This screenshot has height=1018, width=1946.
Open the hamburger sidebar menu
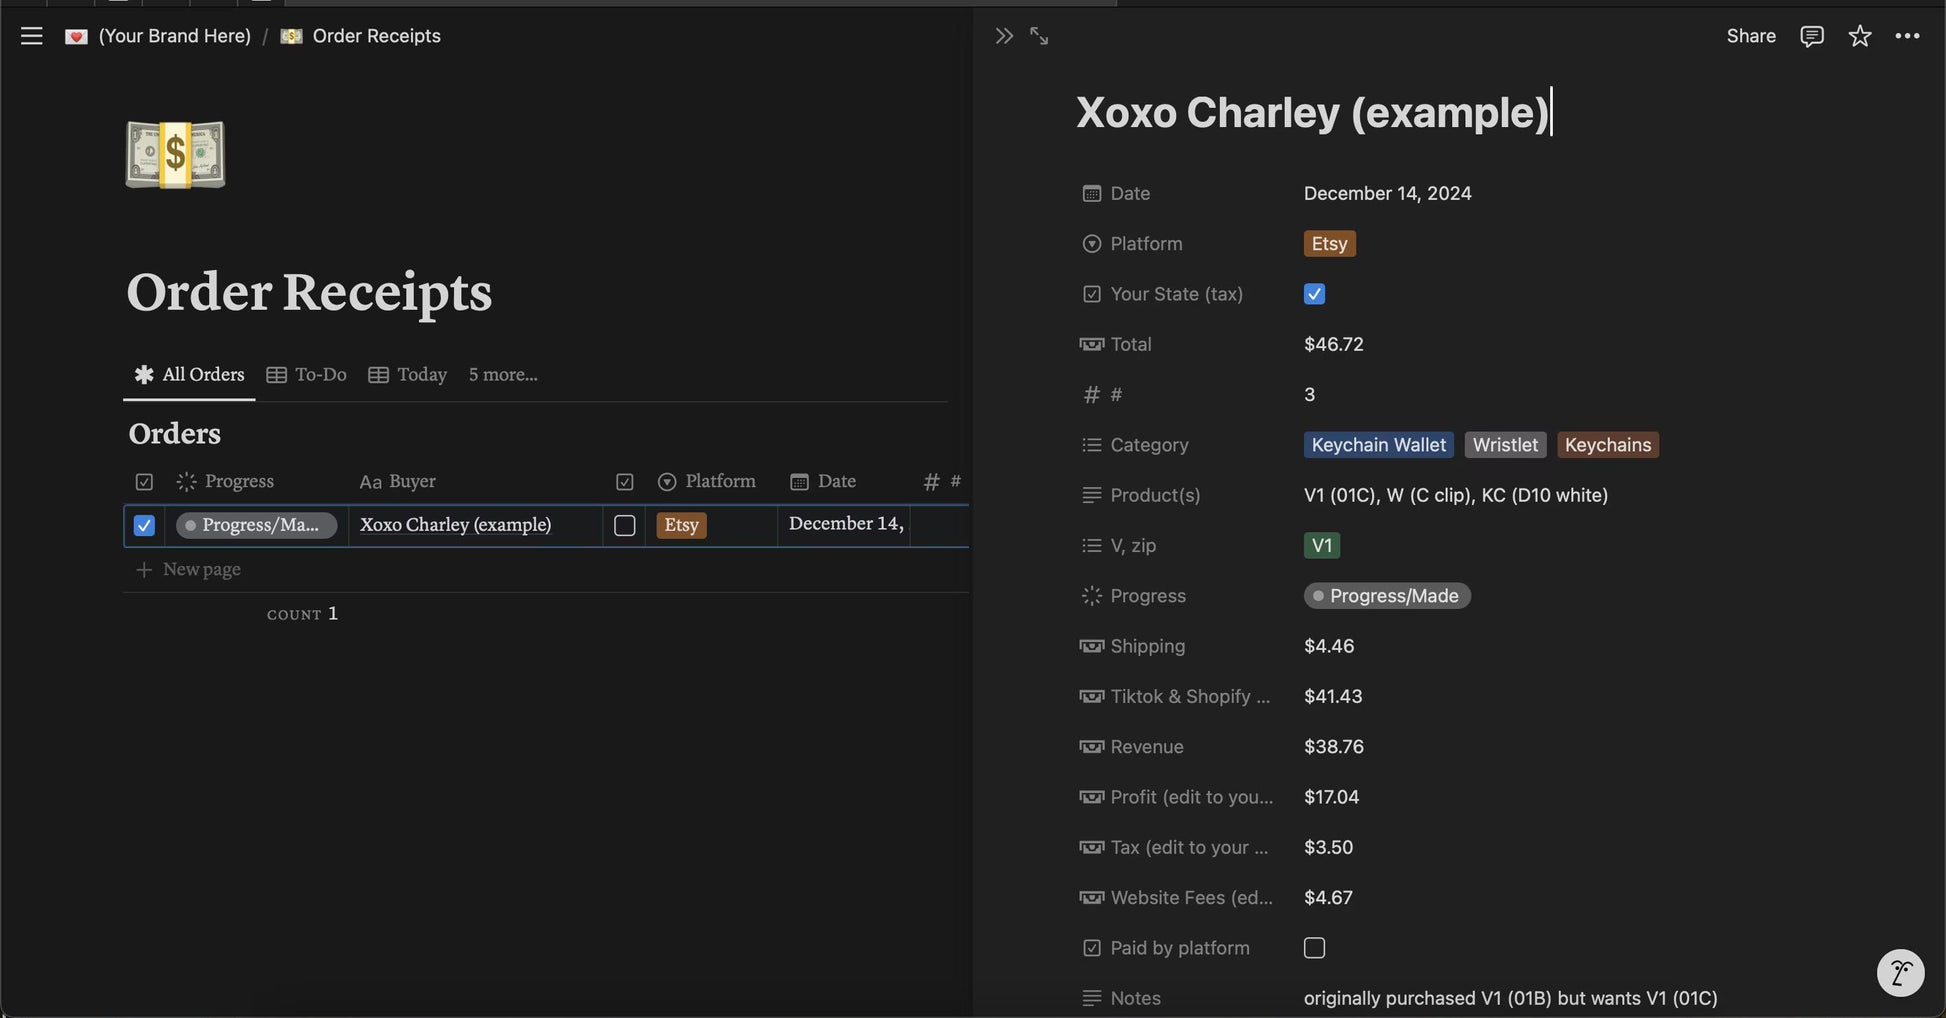[31, 36]
